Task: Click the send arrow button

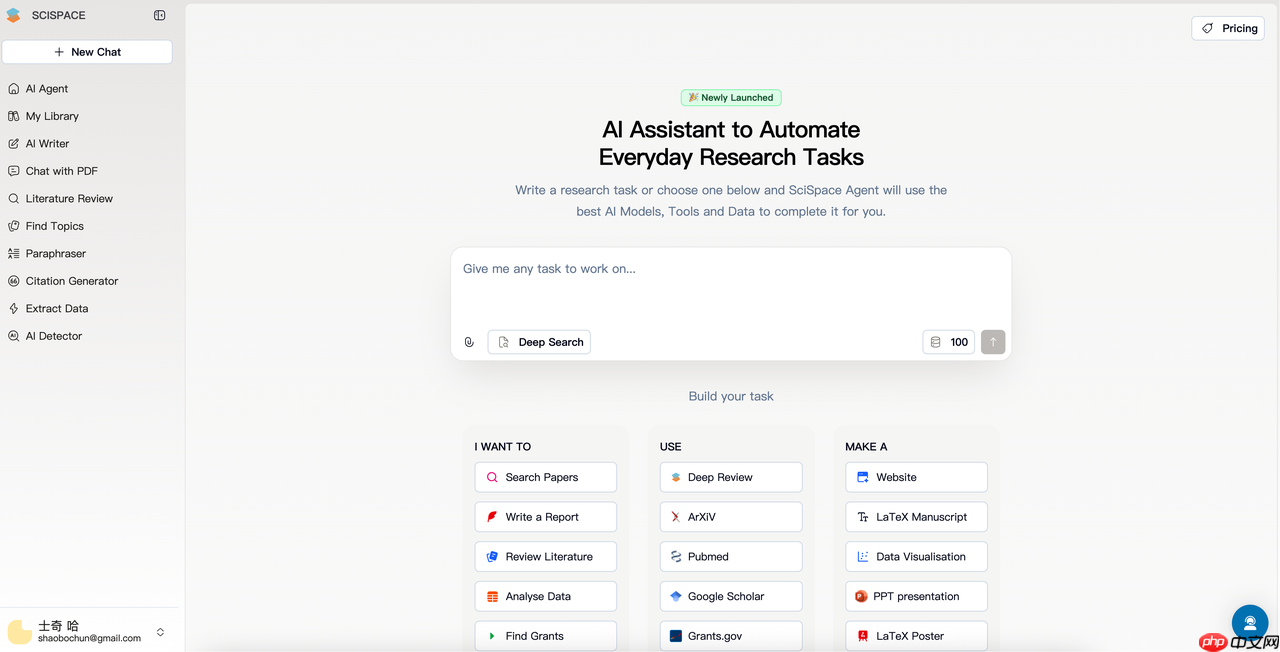Action: click(993, 342)
